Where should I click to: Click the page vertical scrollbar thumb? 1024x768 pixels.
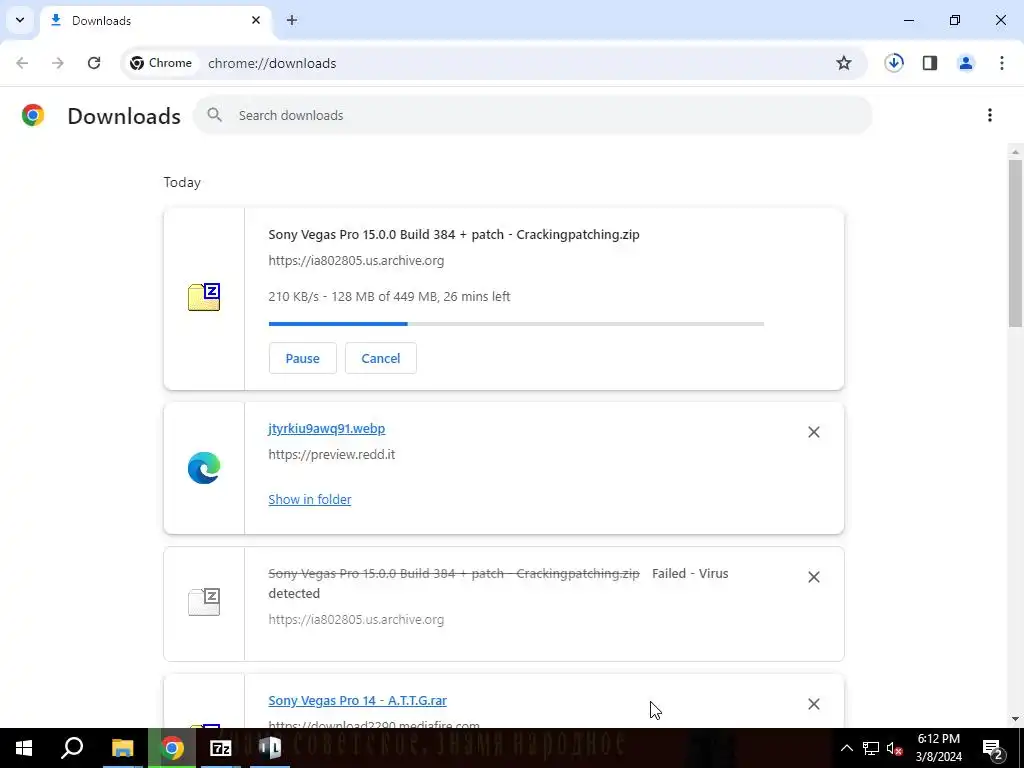pyautogui.click(x=1015, y=242)
